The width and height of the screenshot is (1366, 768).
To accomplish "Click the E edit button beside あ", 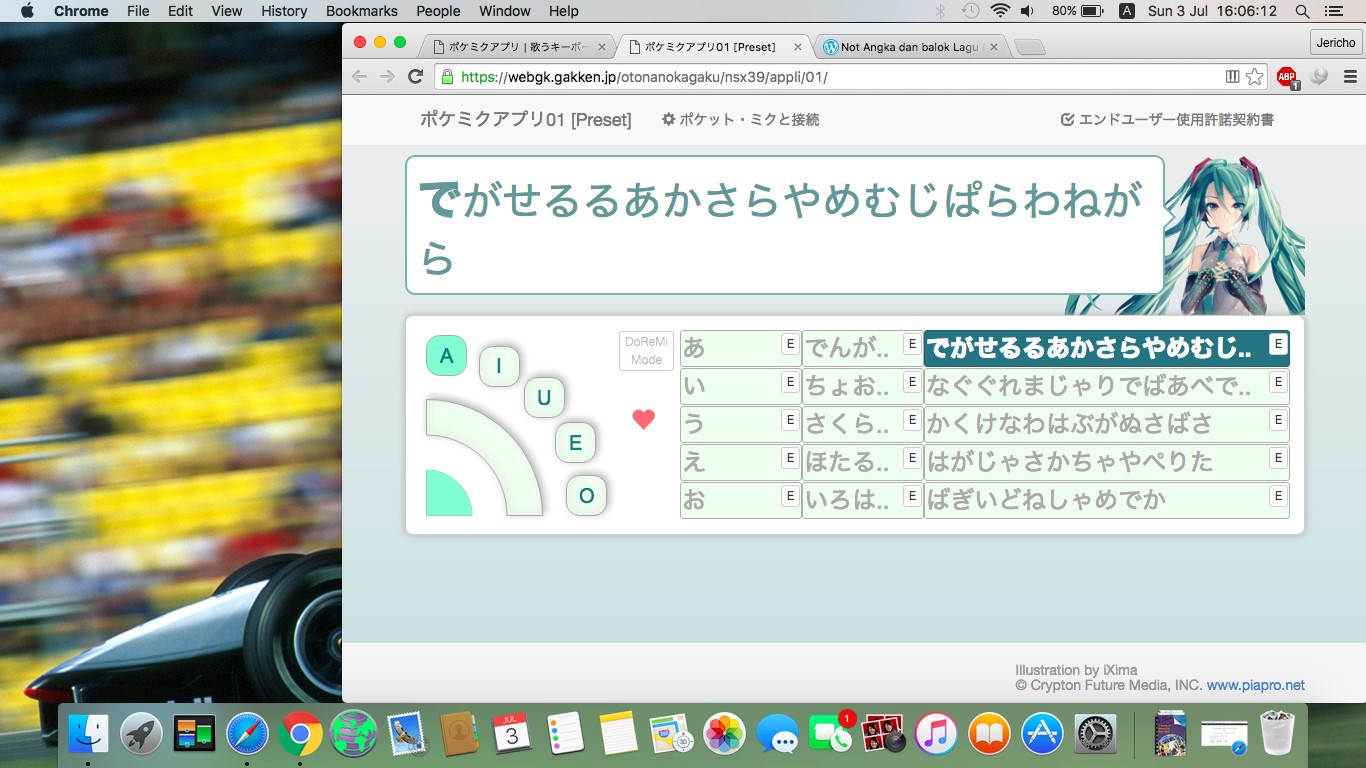I will click(x=790, y=345).
